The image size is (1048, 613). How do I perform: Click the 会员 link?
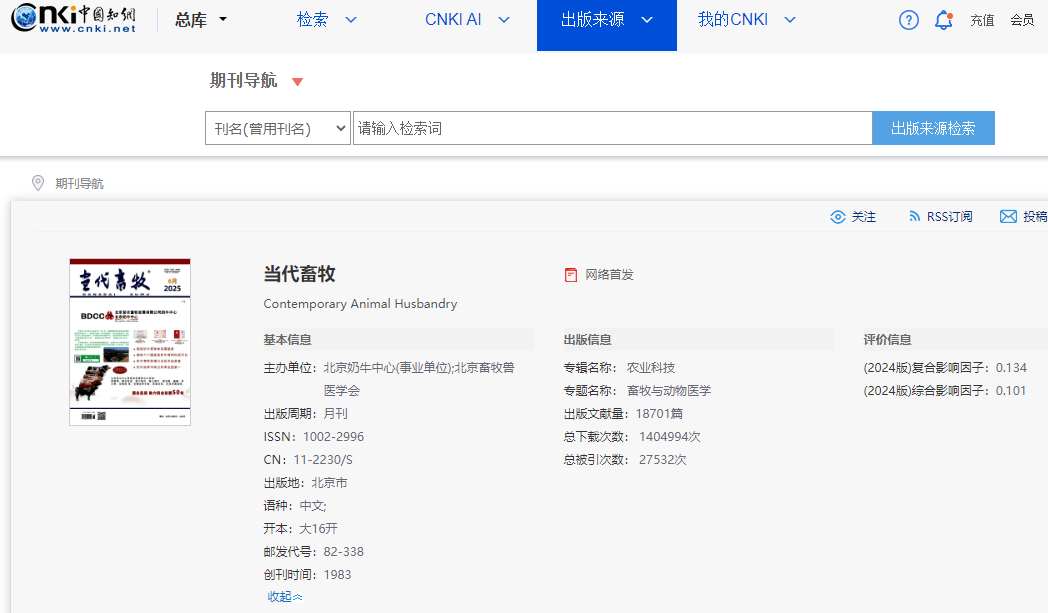[x=1022, y=20]
